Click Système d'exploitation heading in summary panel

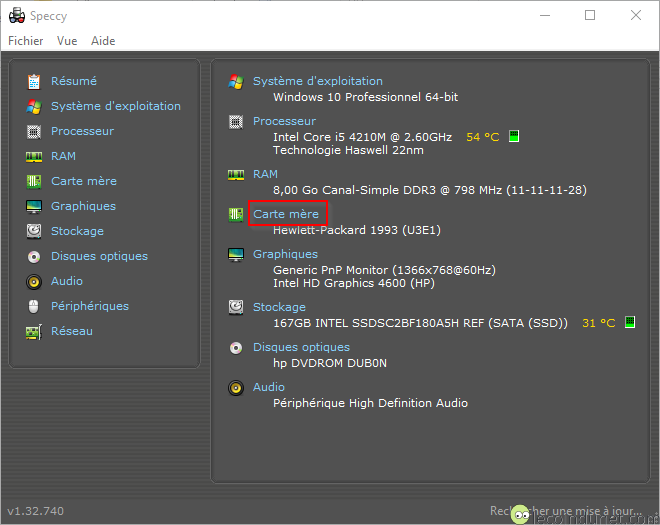318,81
